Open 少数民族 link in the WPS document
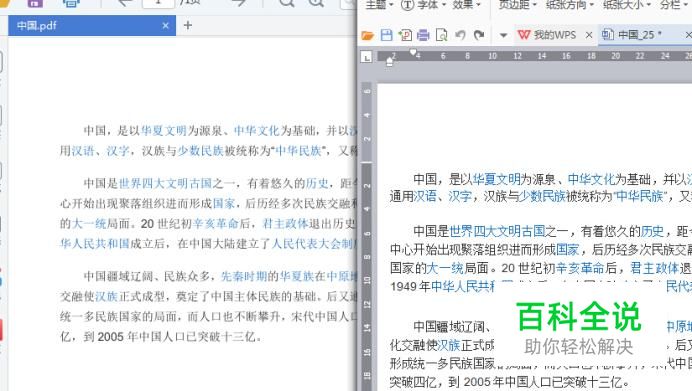The width and height of the screenshot is (692, 391). coord(542,196)
